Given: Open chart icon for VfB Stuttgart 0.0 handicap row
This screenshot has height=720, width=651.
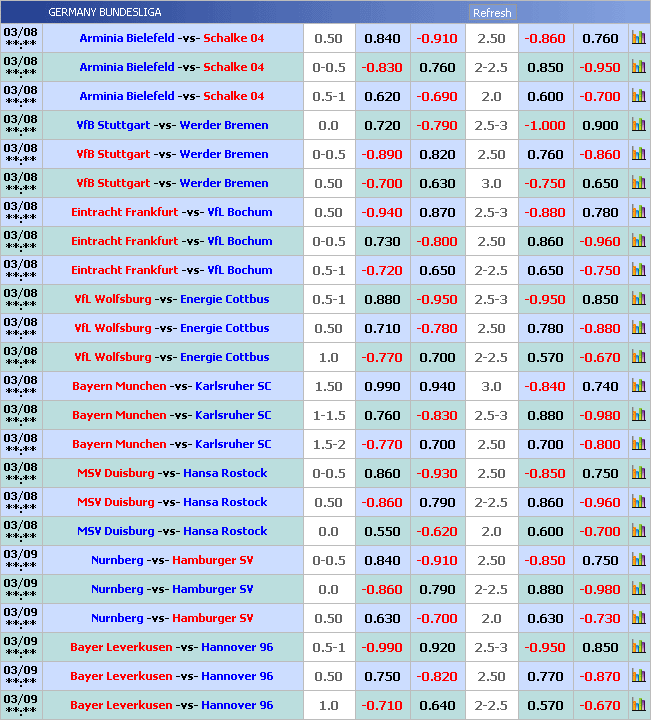Looking at the screenshot, I should click(x=639, y=124).
